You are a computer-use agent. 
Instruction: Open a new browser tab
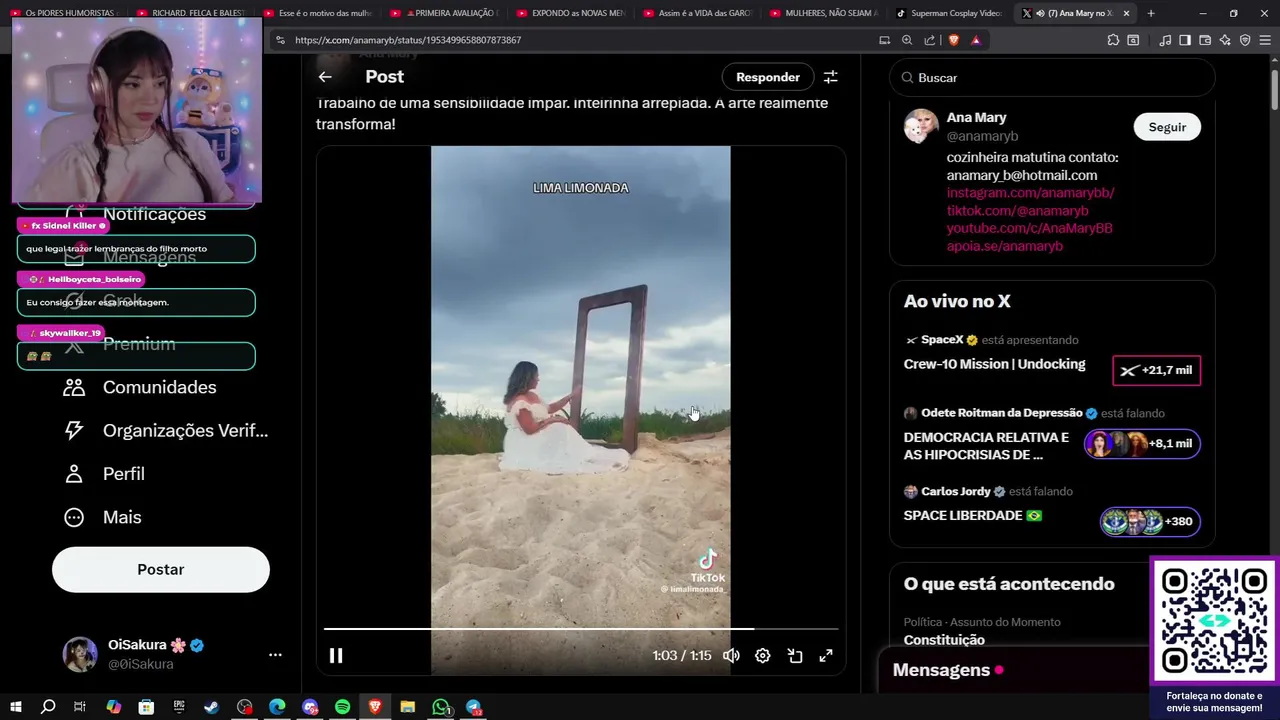[1151, 13]
